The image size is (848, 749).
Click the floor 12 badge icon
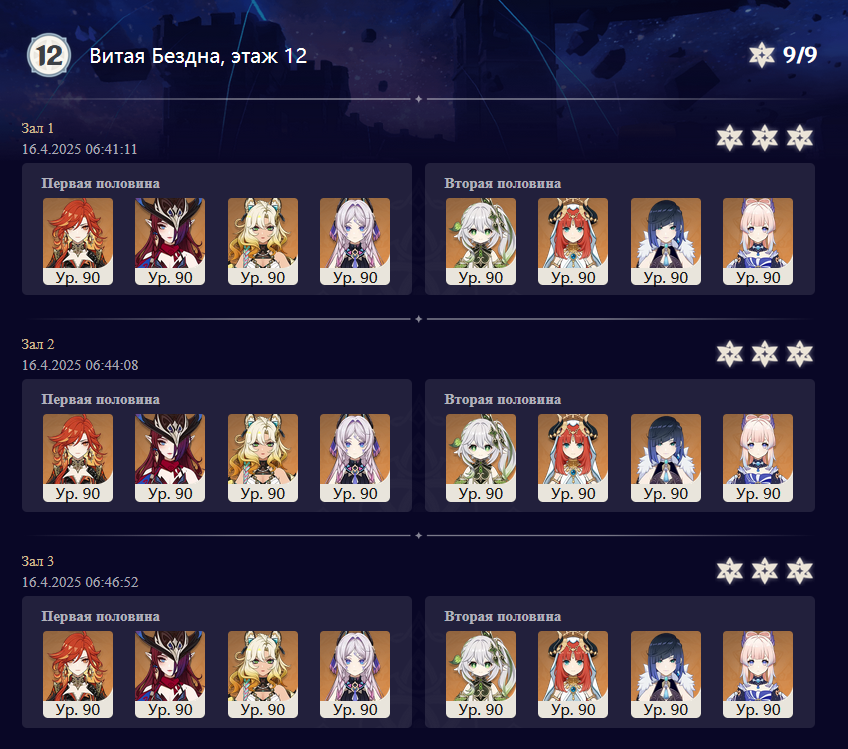click(x=49, y=55)
